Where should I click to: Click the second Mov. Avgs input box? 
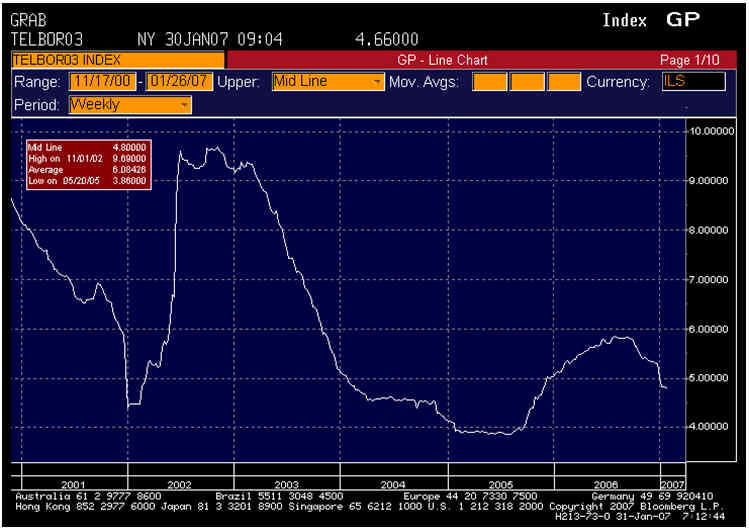tap(527, 82)
